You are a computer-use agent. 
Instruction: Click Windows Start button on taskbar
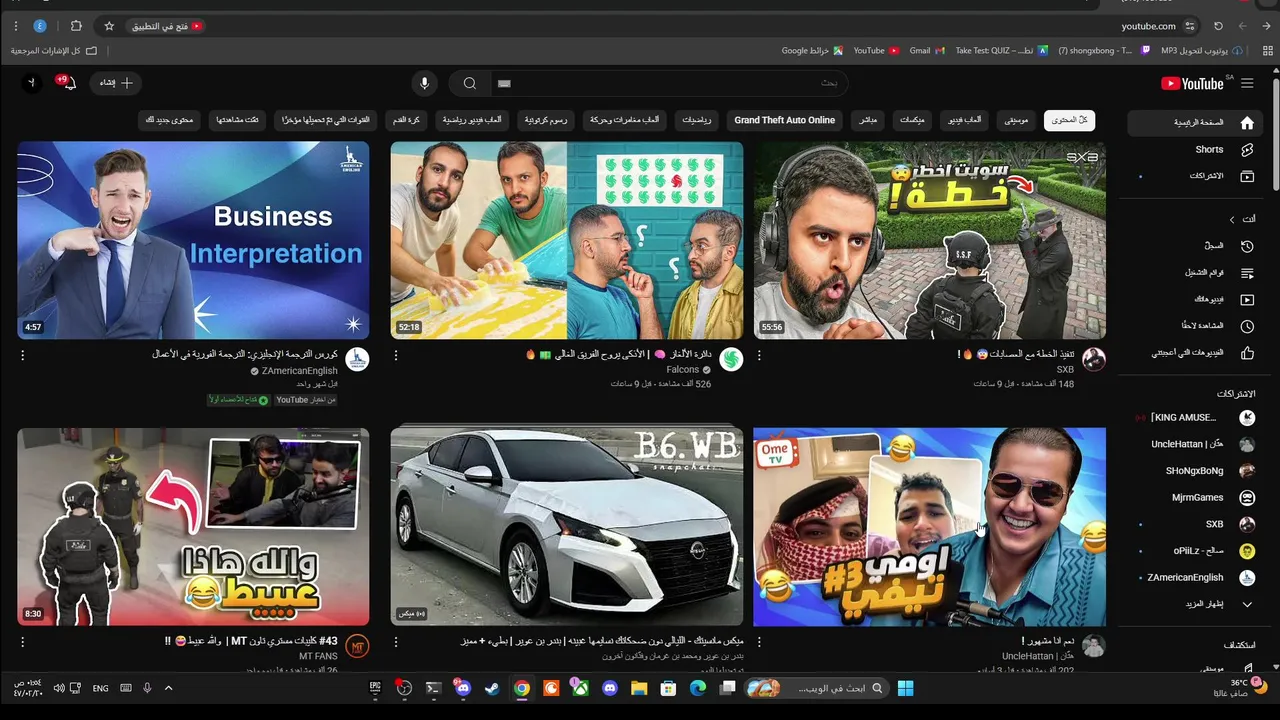pyautogui.click(x=905, y=688)
